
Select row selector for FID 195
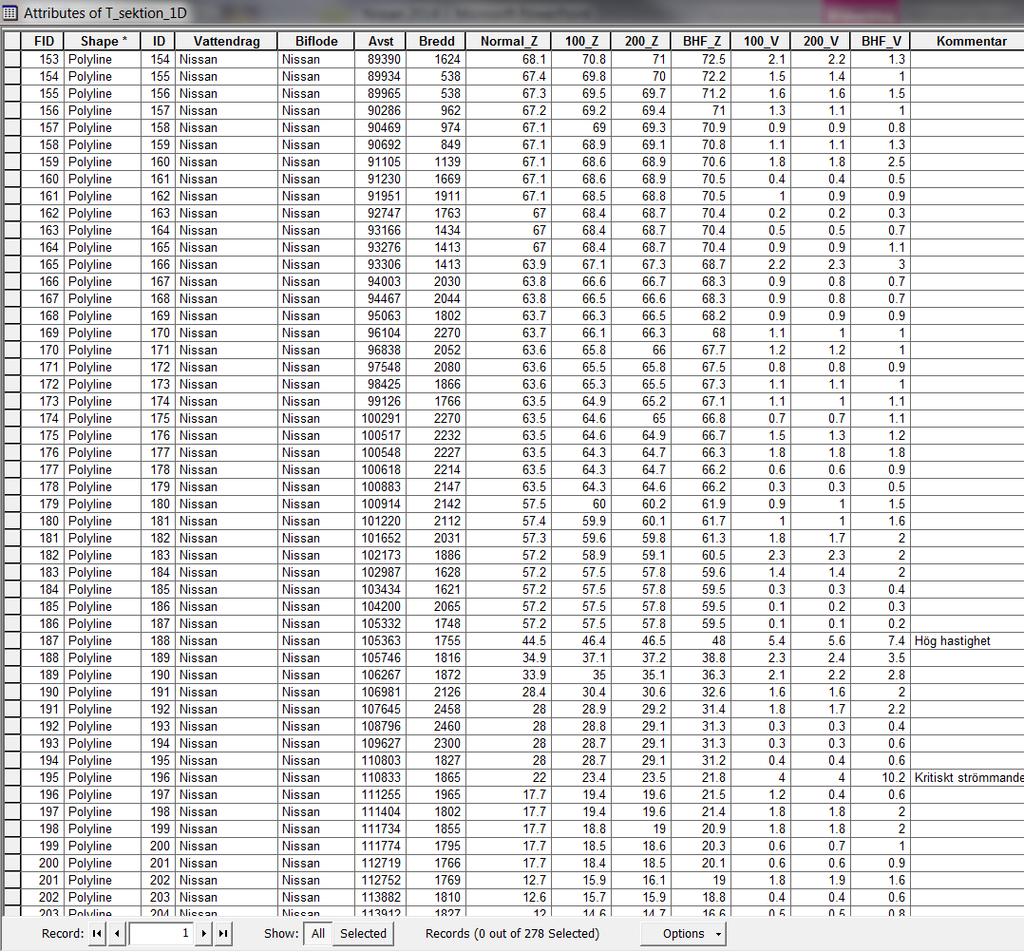point(12,778)
